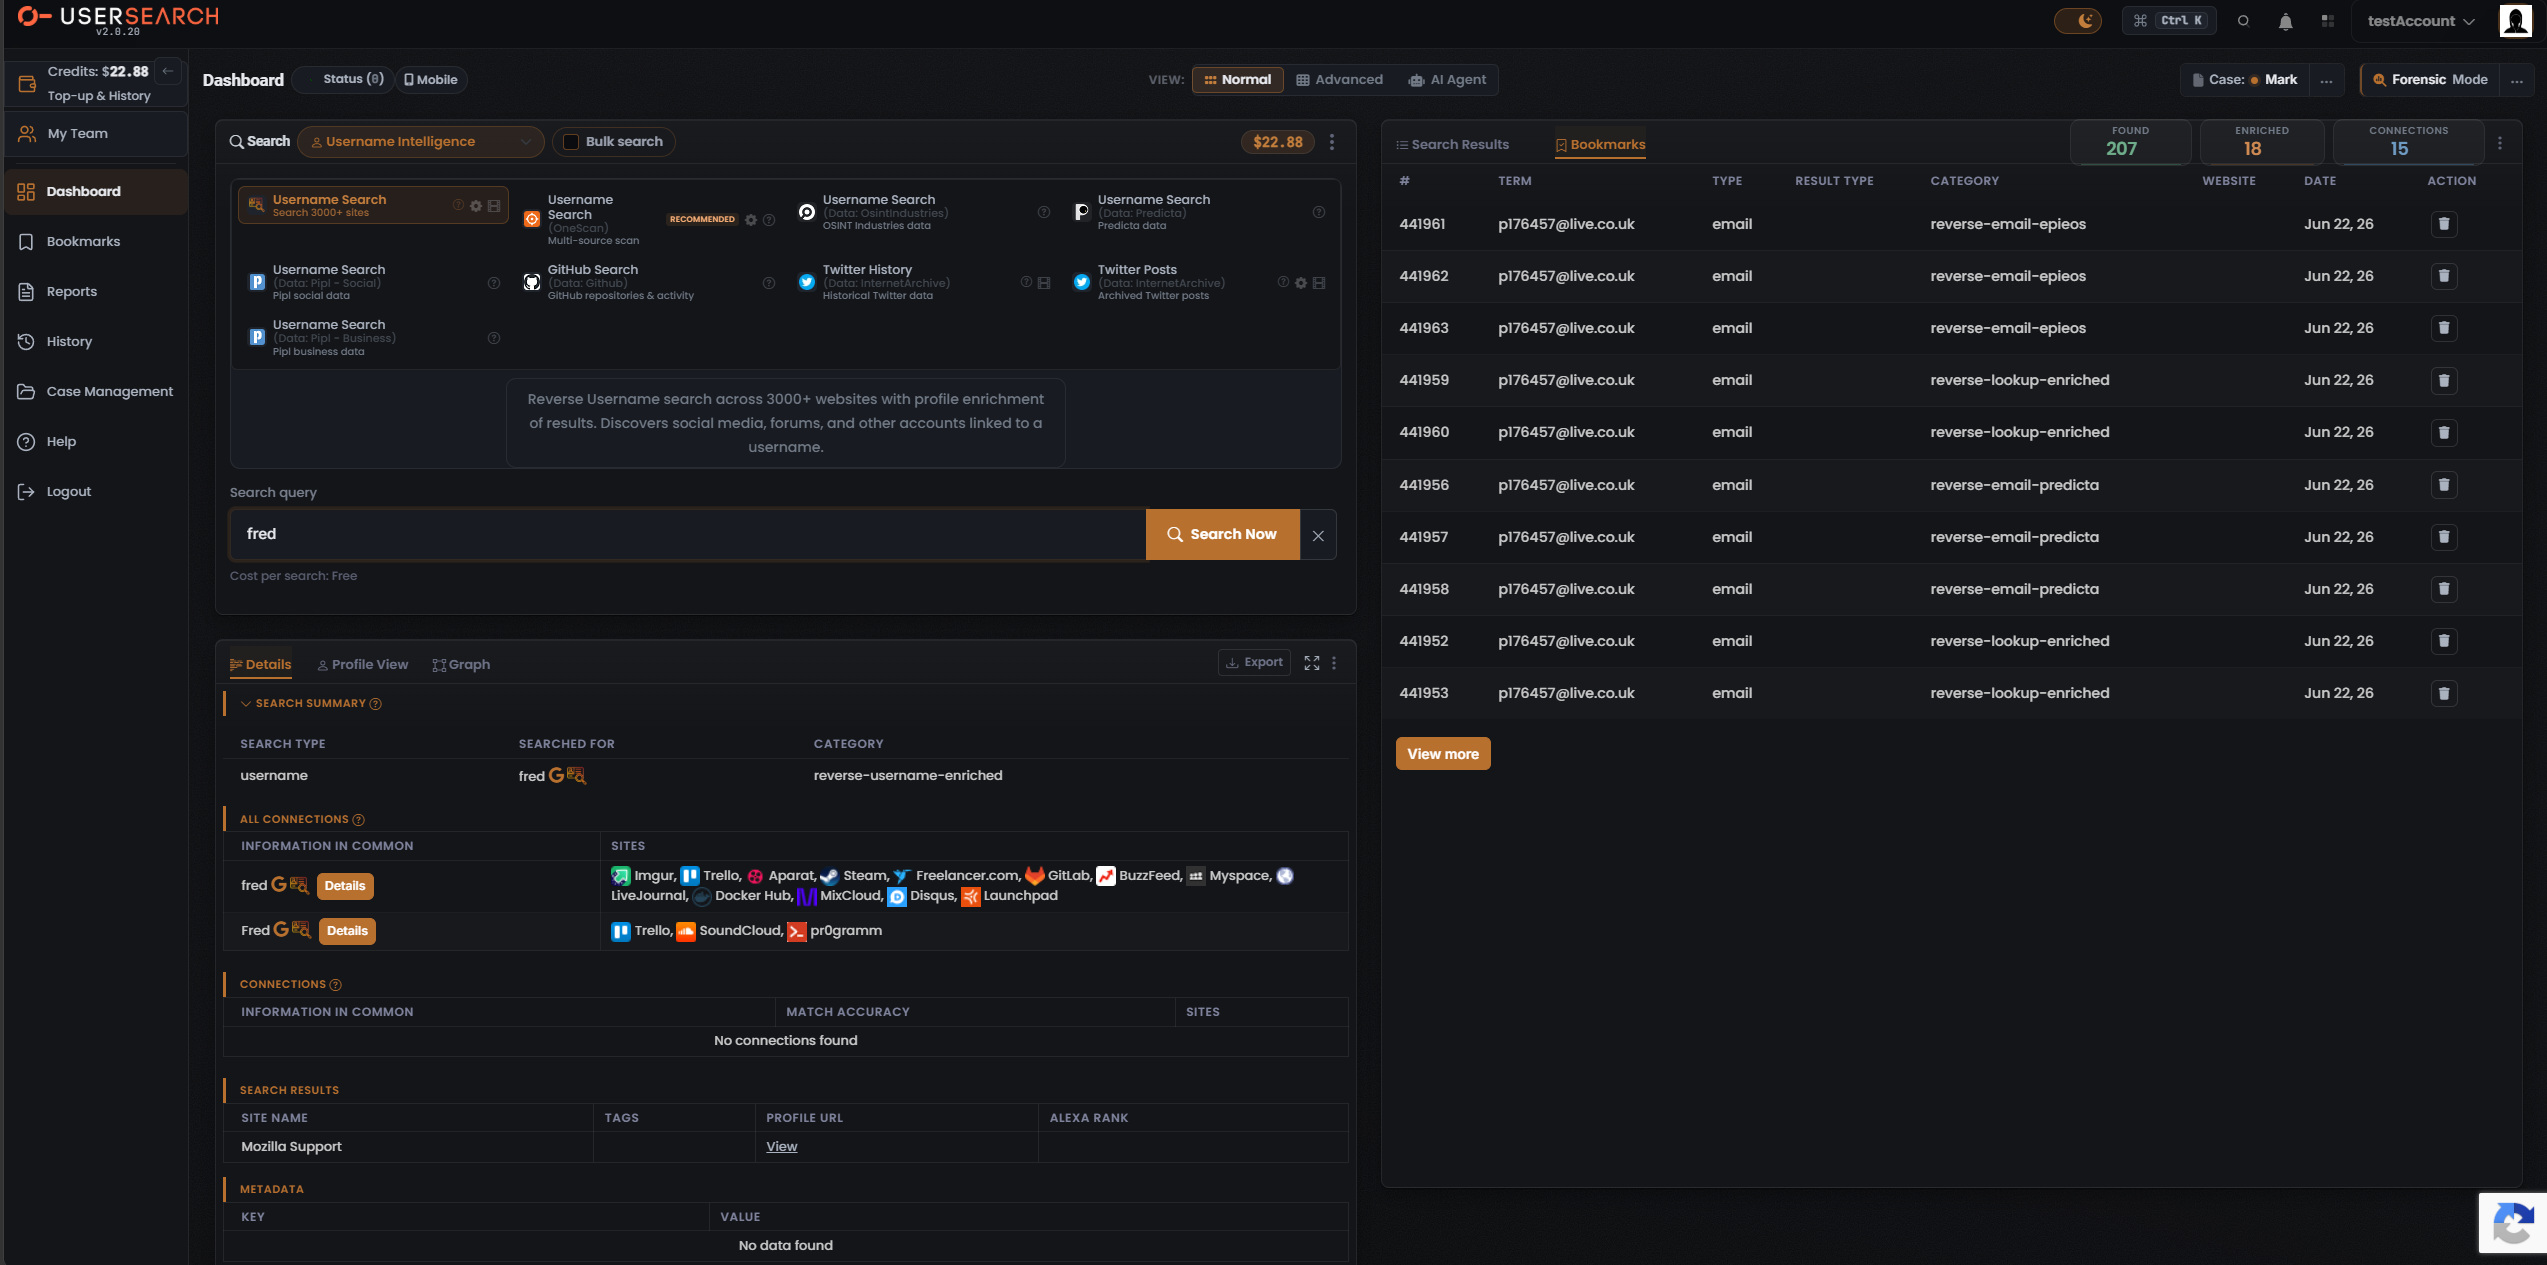This screenshot has width=2547, height=1265.
Task: Switch to Graph tab
Action: [461, 665]
